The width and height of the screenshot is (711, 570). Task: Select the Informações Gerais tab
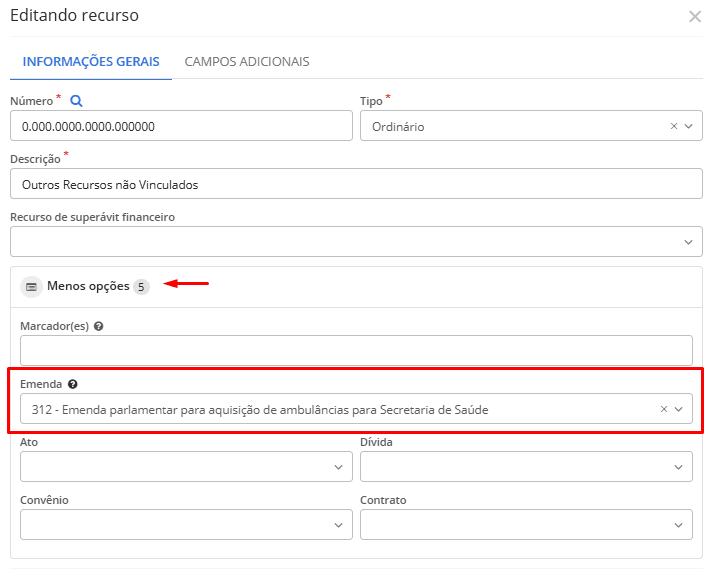pyautogui.click(x=90, y=62)
